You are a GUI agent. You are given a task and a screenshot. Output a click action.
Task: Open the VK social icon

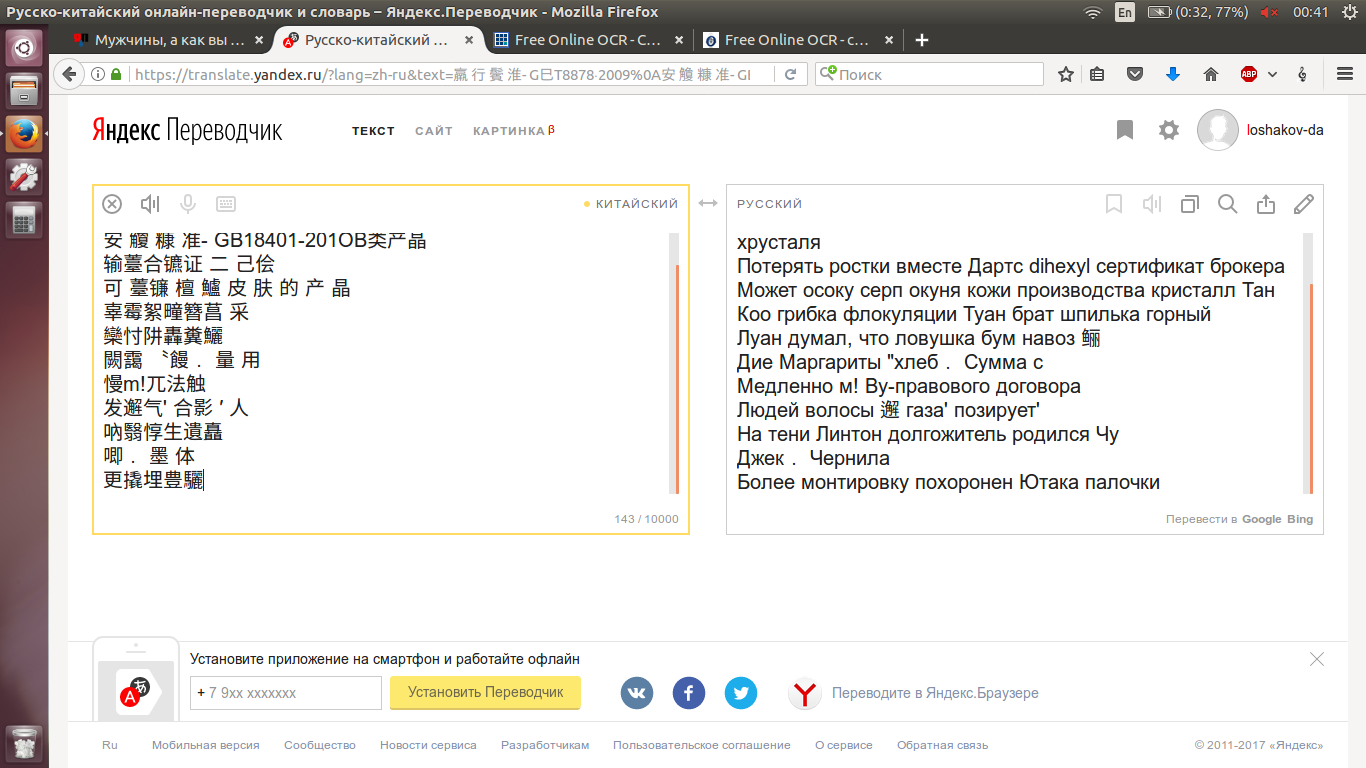637,693
